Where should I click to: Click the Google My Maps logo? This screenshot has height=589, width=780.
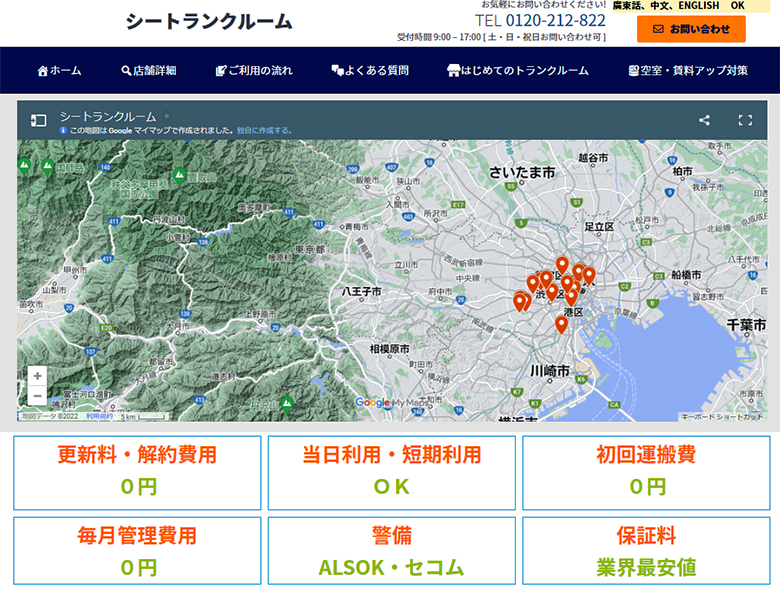pos(390,402)
